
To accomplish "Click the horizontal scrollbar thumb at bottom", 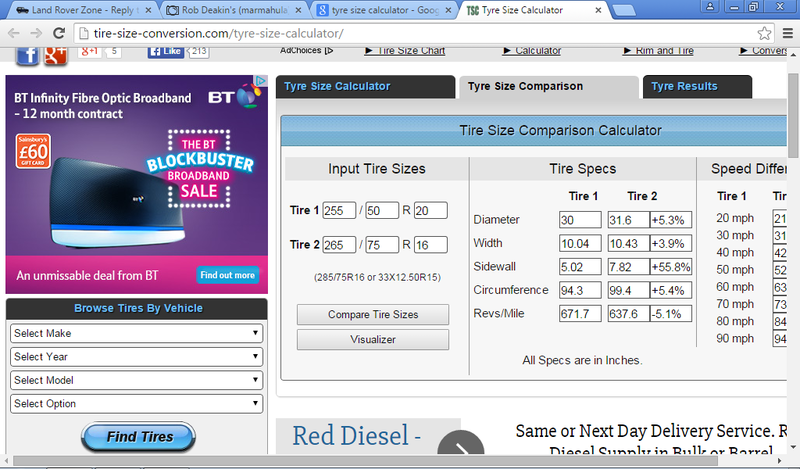I will tap(366, 461).
